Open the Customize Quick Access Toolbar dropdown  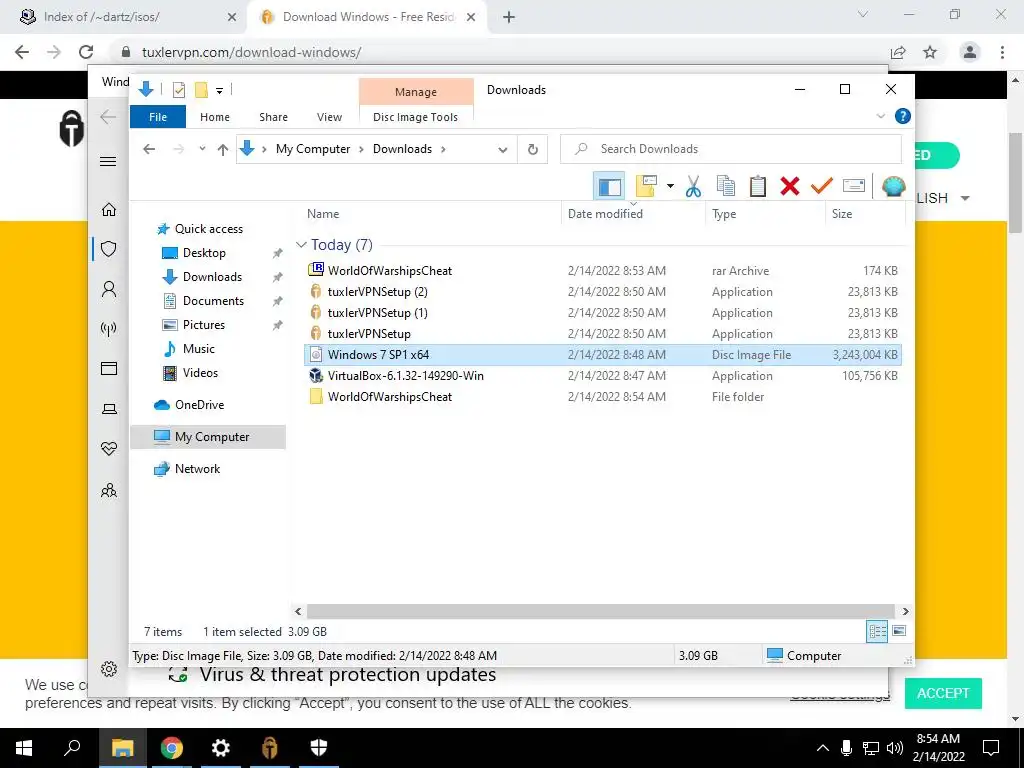(219, 91)
